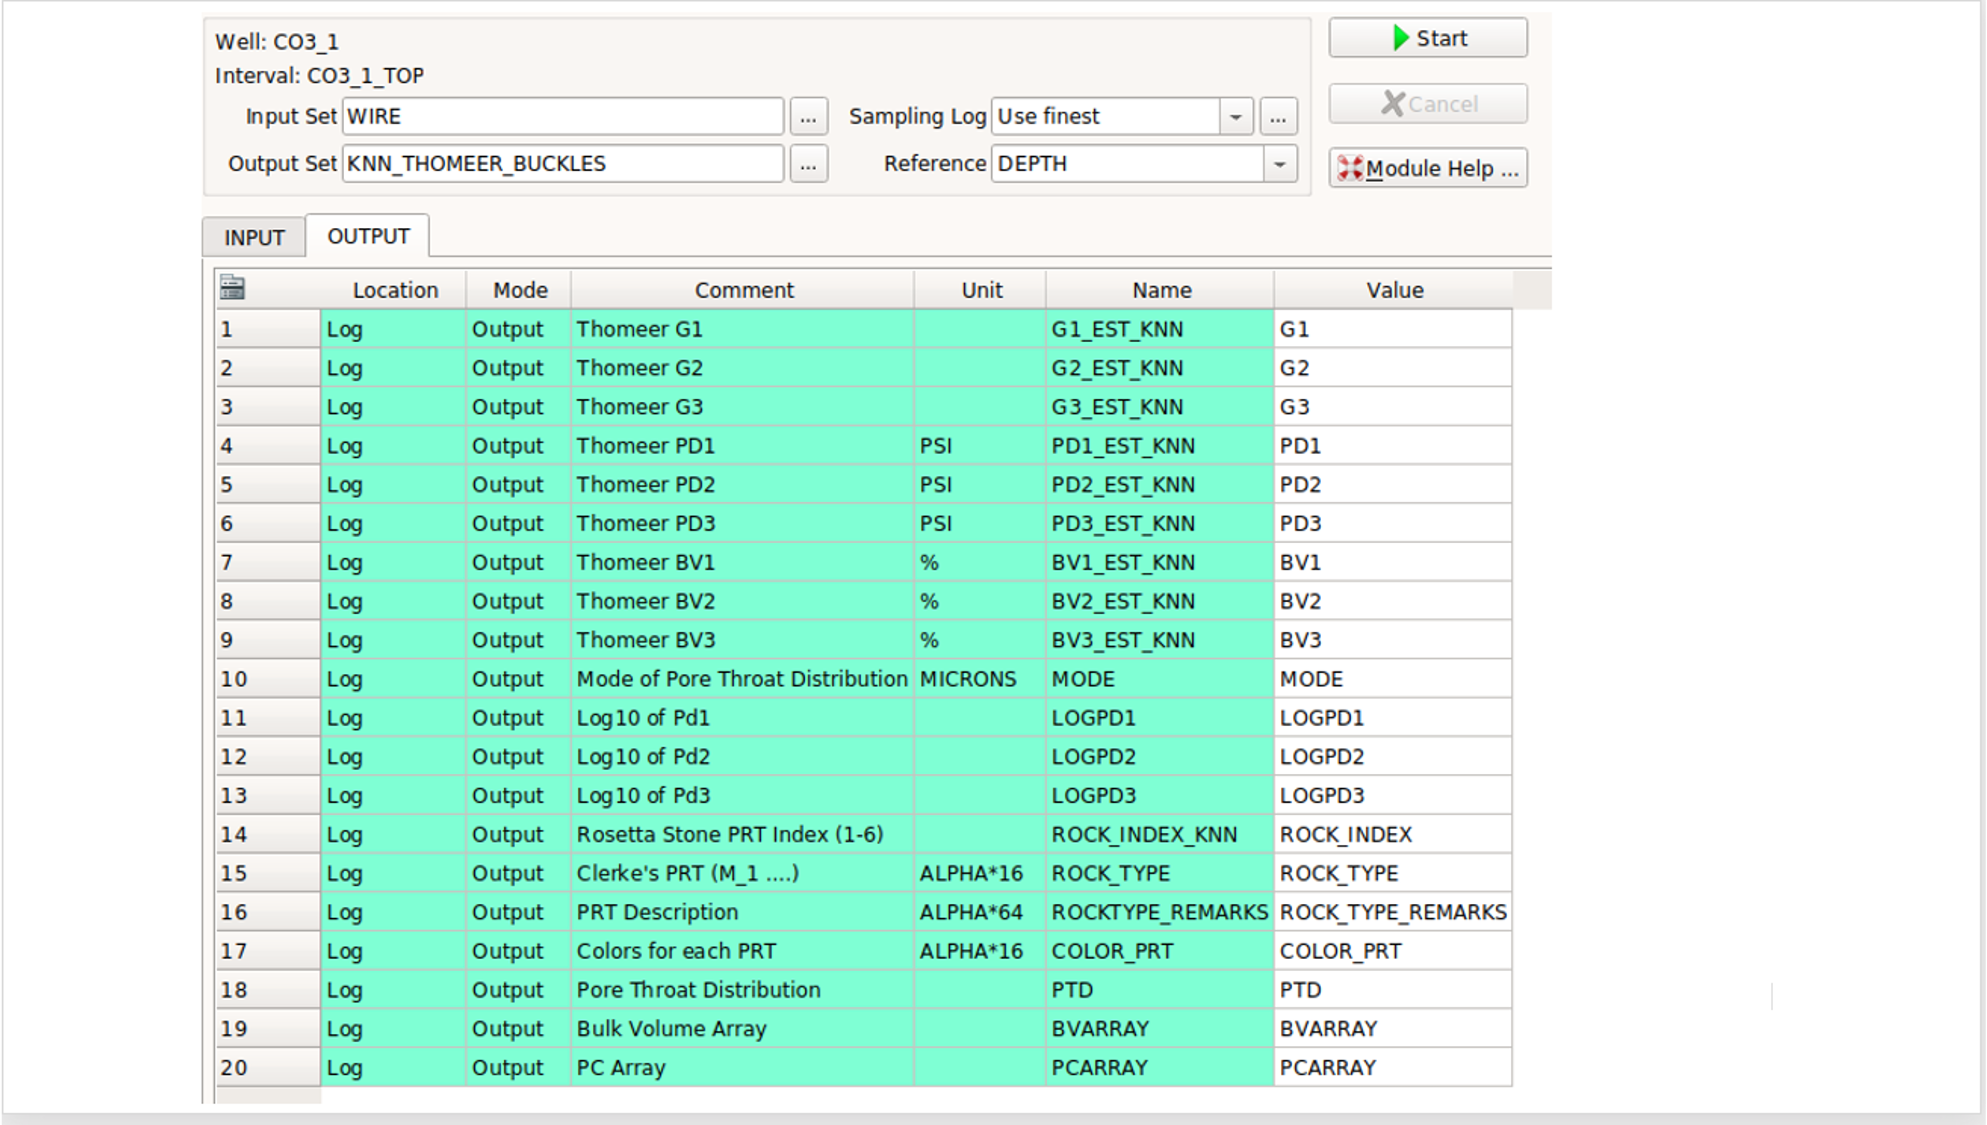The height and width of the screenshot is (1125, 1987).
Task: Click the ROCKTYPE_REMARKS name cell
Action: [x=1160, y=913]
